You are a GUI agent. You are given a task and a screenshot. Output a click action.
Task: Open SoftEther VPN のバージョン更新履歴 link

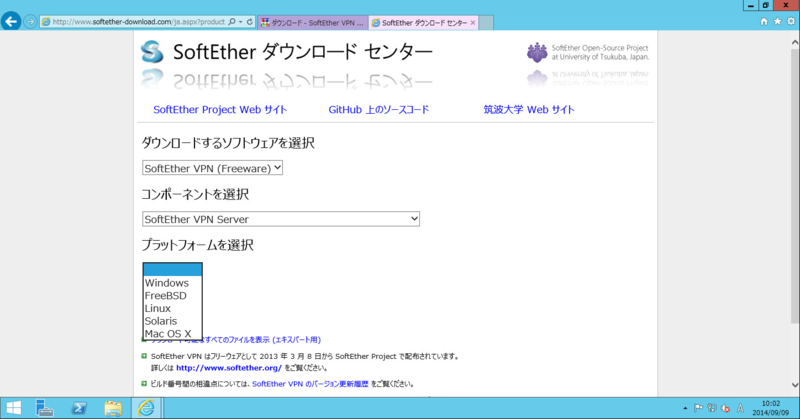tap(310, 384)
